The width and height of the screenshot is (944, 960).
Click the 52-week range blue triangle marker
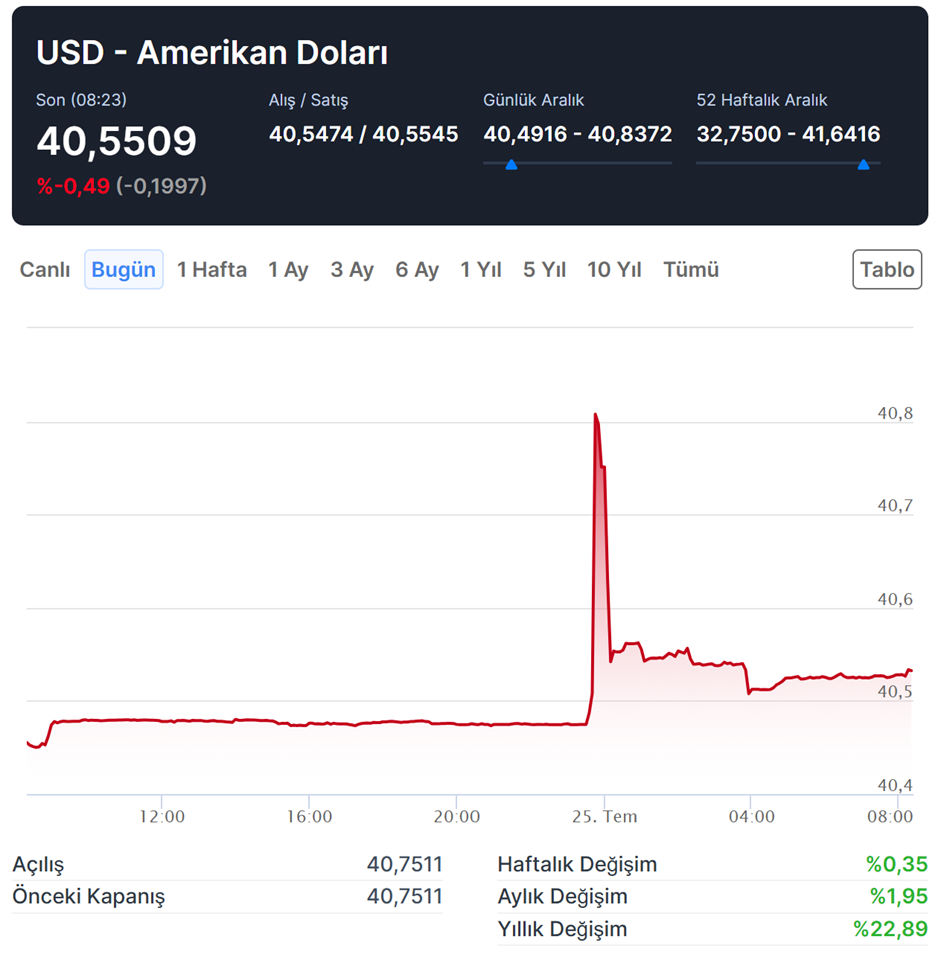(x=863, y=164)
